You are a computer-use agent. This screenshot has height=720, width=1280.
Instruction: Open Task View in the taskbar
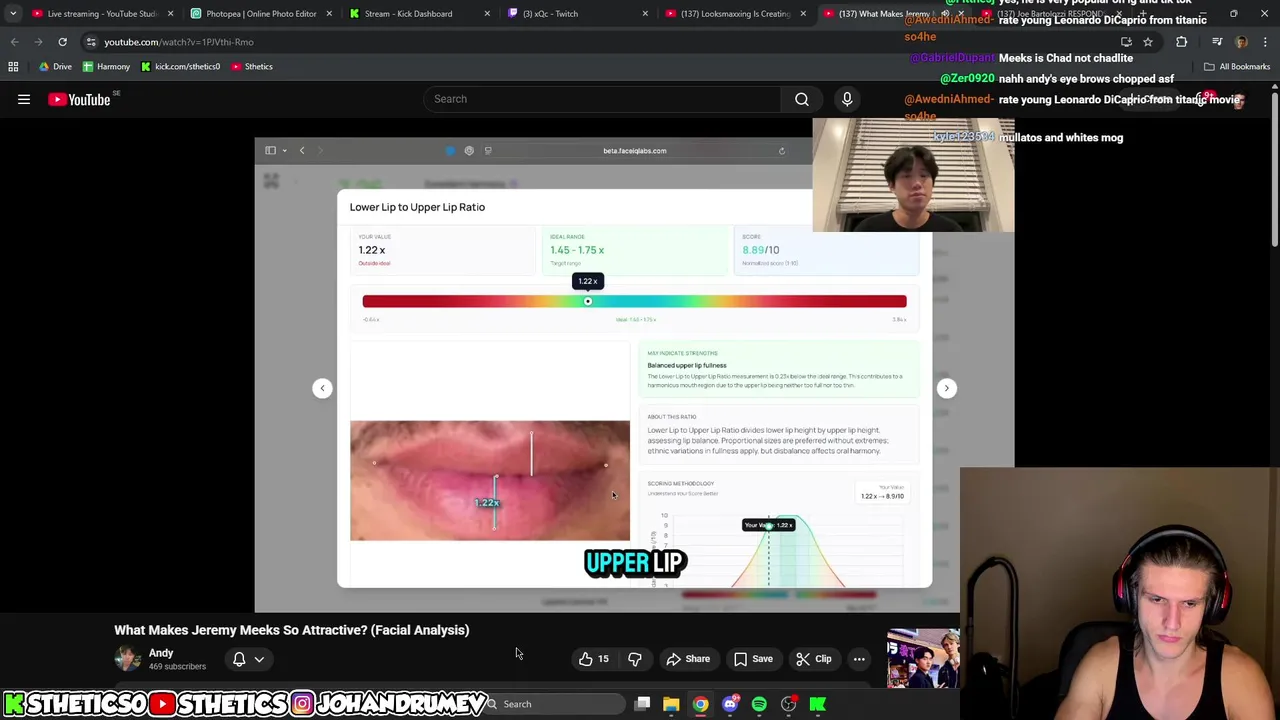(642, 704)
